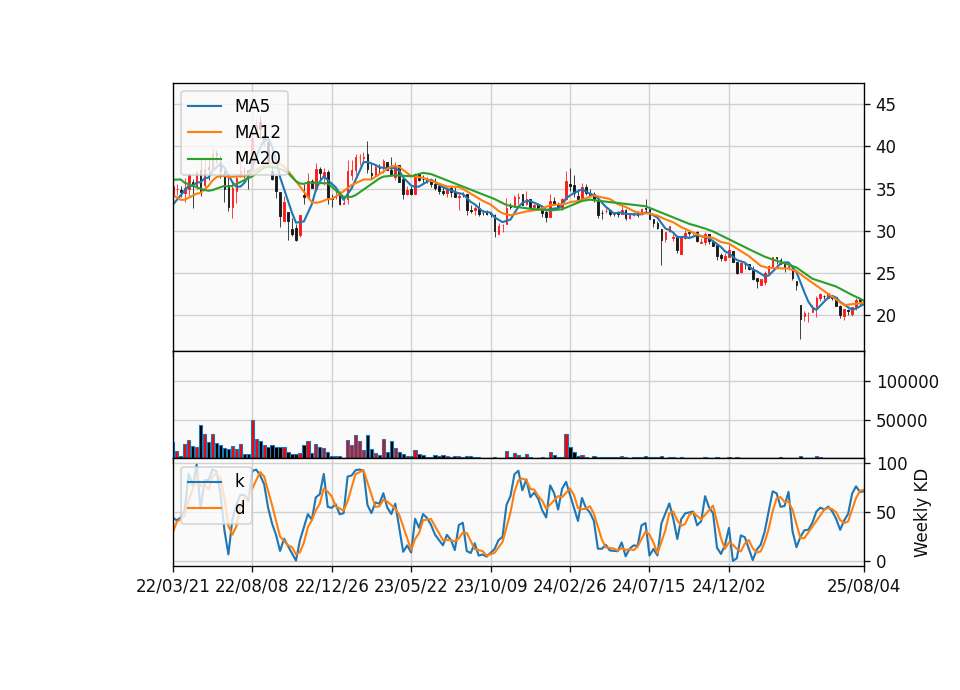This screenshot has width=960, height=690.
Task: Click the 24/07/15 date tick label
Action: tap(649, 586)
